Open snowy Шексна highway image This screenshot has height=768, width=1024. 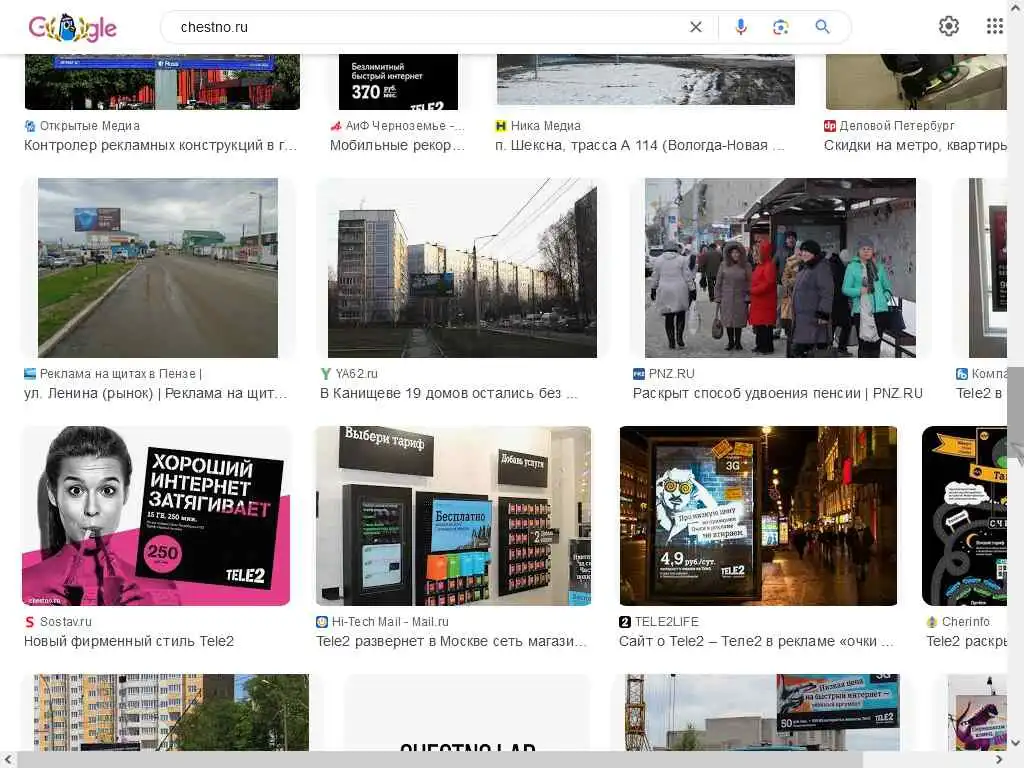[x=646, y=80]
